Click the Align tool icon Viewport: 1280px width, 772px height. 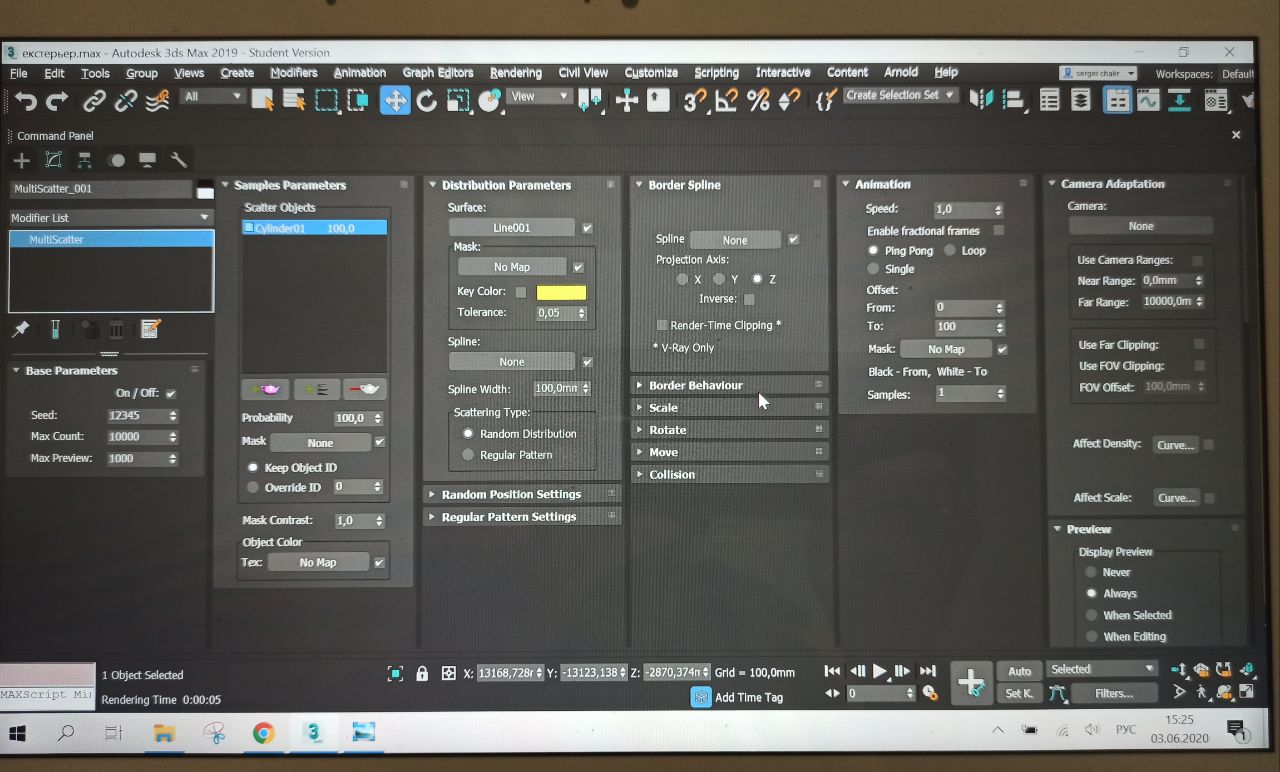(x=1014, y=100)
